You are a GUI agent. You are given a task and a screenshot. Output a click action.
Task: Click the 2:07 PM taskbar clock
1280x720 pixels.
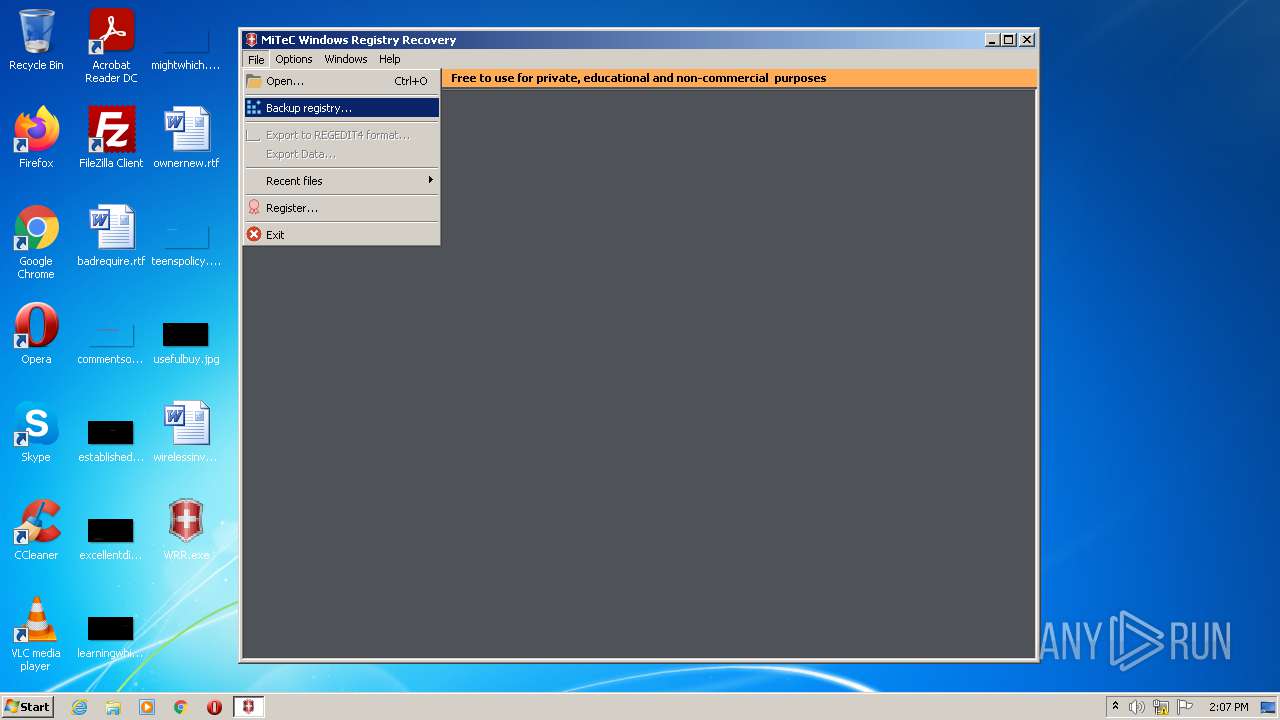pos(1229,707)
